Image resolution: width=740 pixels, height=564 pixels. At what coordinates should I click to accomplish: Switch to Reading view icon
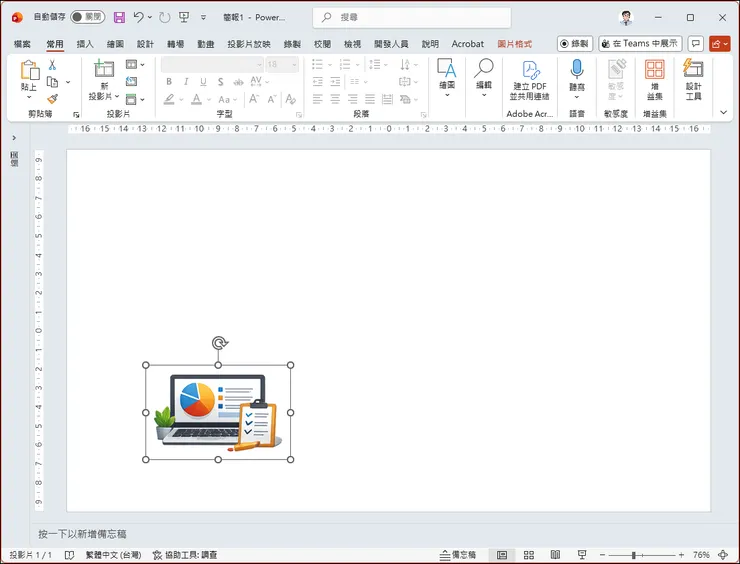click(555, 555)
